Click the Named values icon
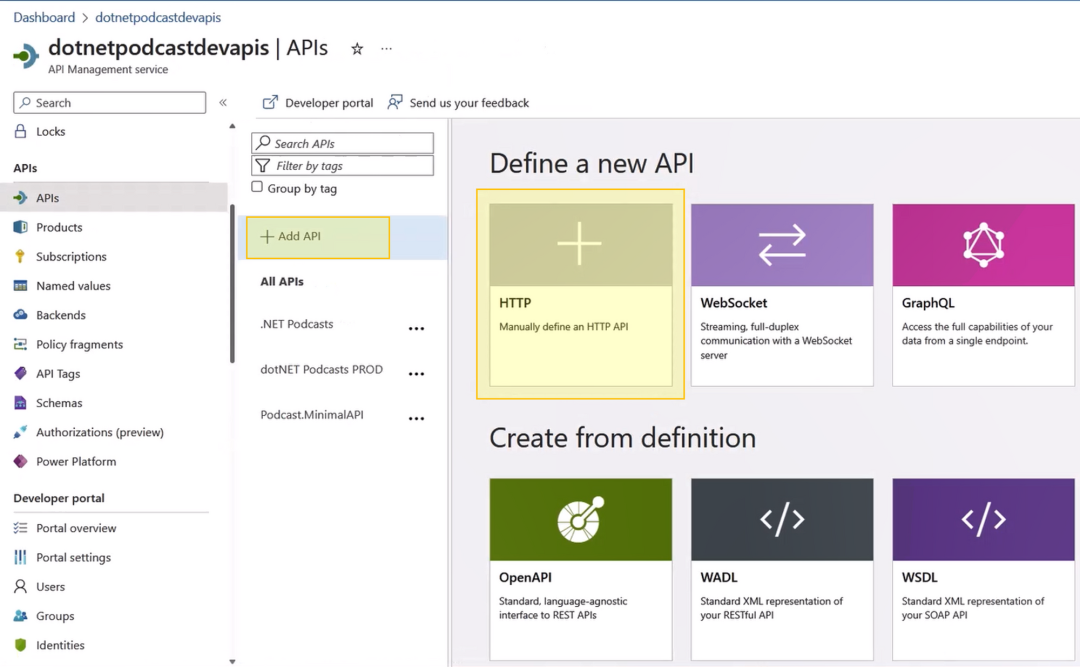The width and height of the screenshot is (1080, 667). coord(21,286)
